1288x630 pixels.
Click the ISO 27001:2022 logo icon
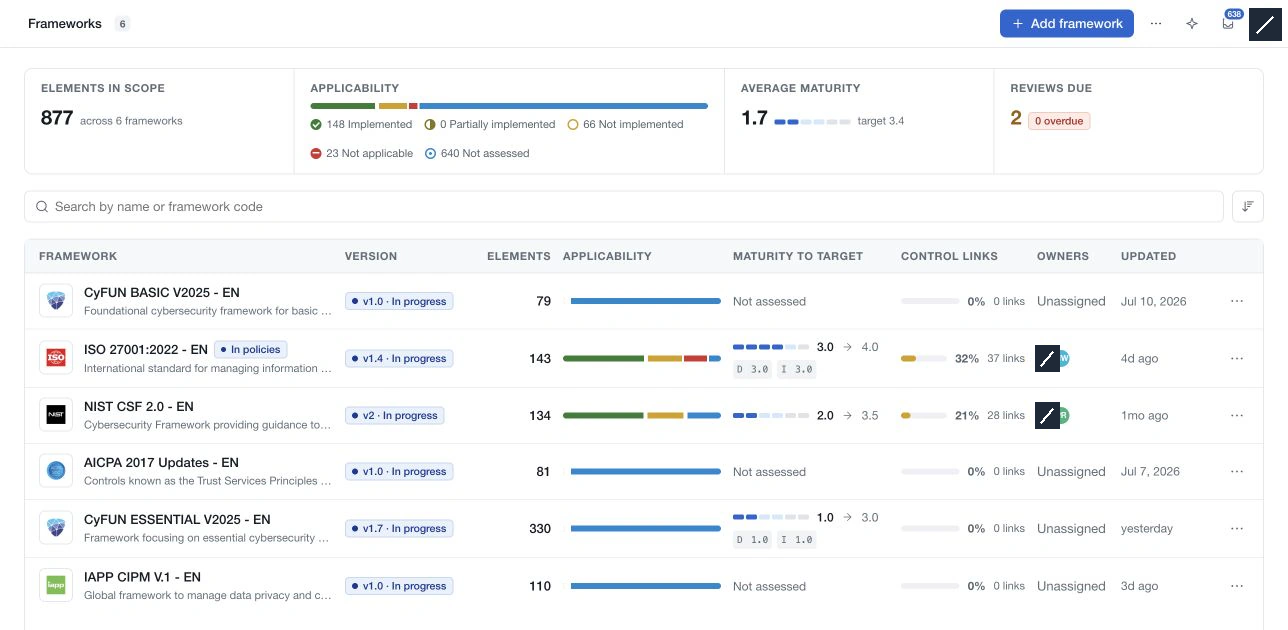click(56, 358)
